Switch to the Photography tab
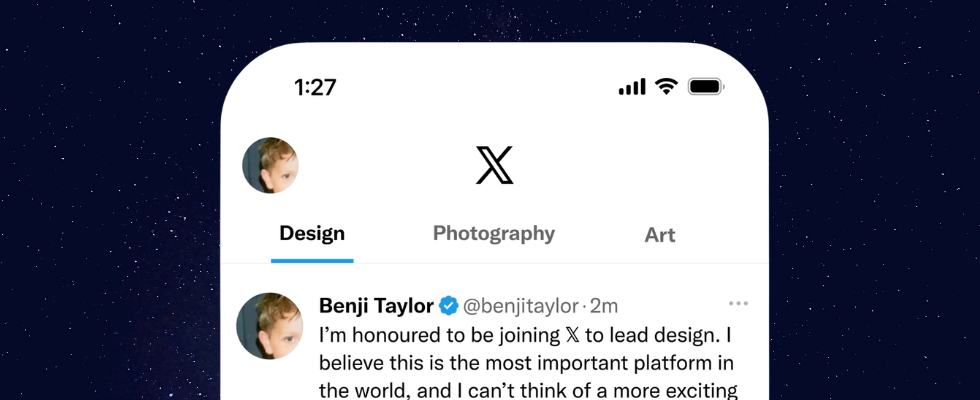980x400 pixels. coord(494,234)
